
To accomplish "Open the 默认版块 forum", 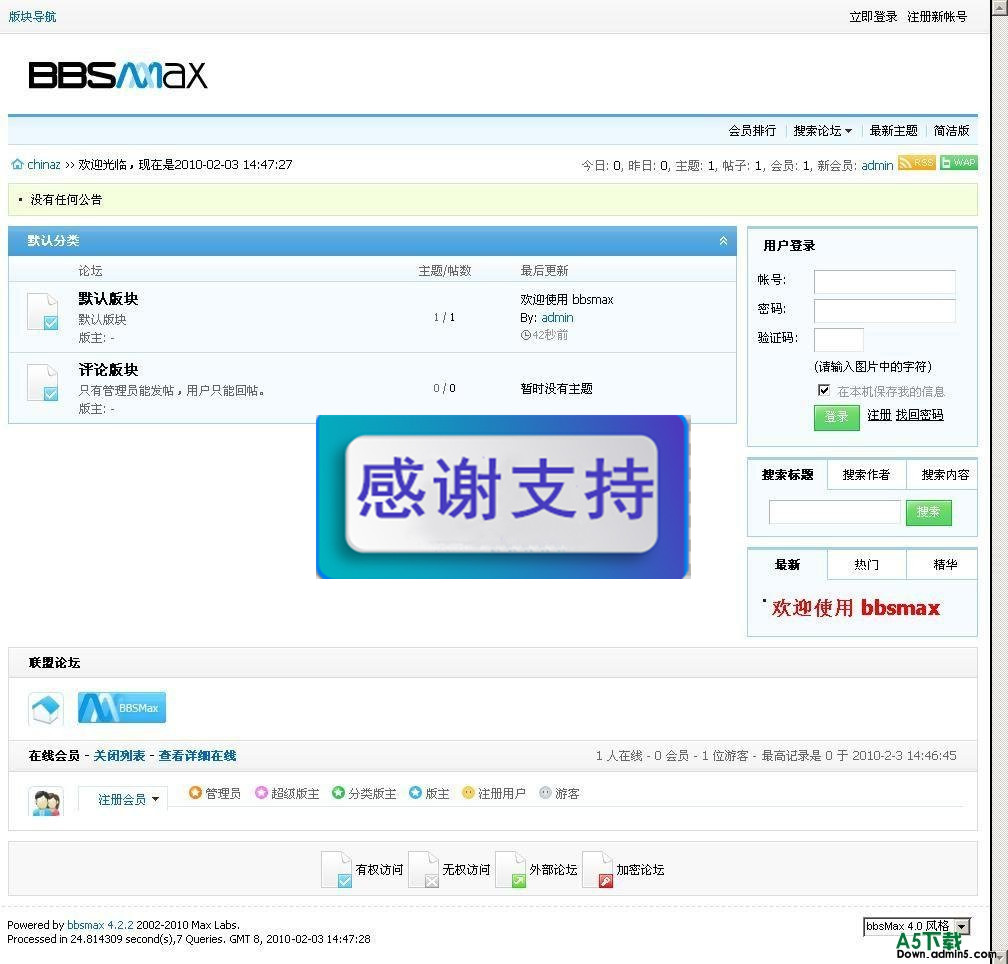I will click(x=108, y=299).
